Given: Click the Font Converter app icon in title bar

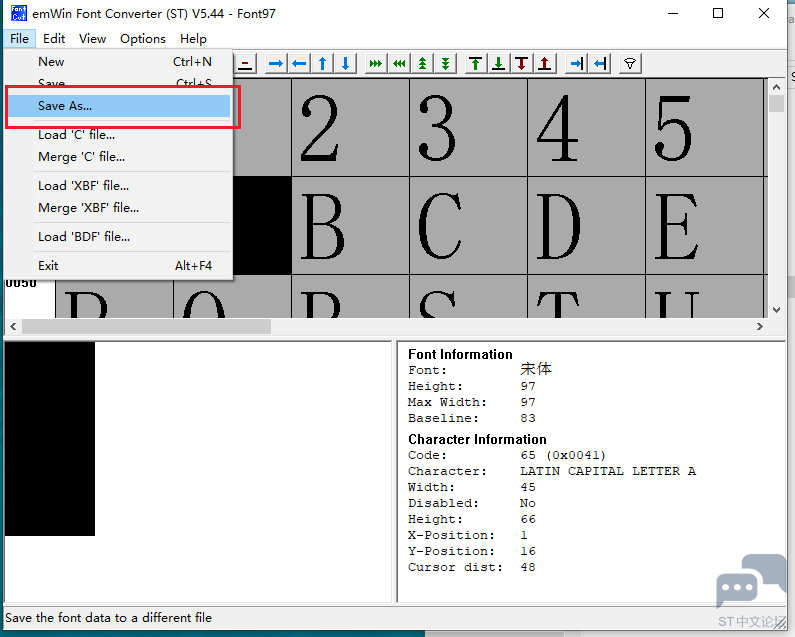Looking at the screenshot, I should [x=19, y=13].
